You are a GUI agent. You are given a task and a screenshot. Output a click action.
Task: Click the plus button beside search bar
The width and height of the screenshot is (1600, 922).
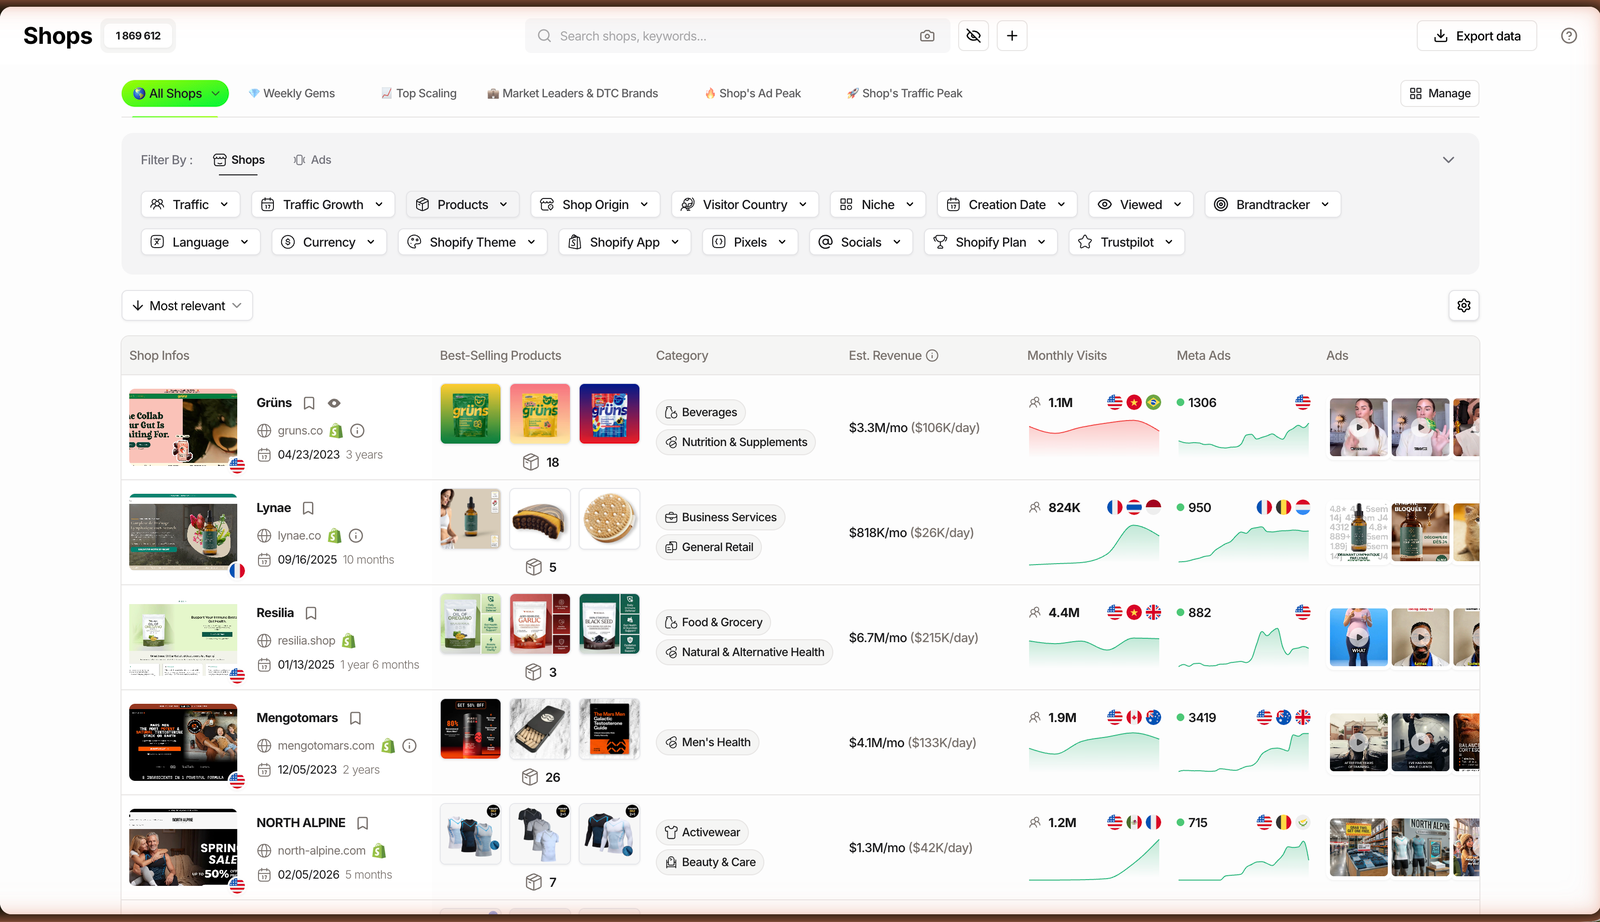point(1012,36)
